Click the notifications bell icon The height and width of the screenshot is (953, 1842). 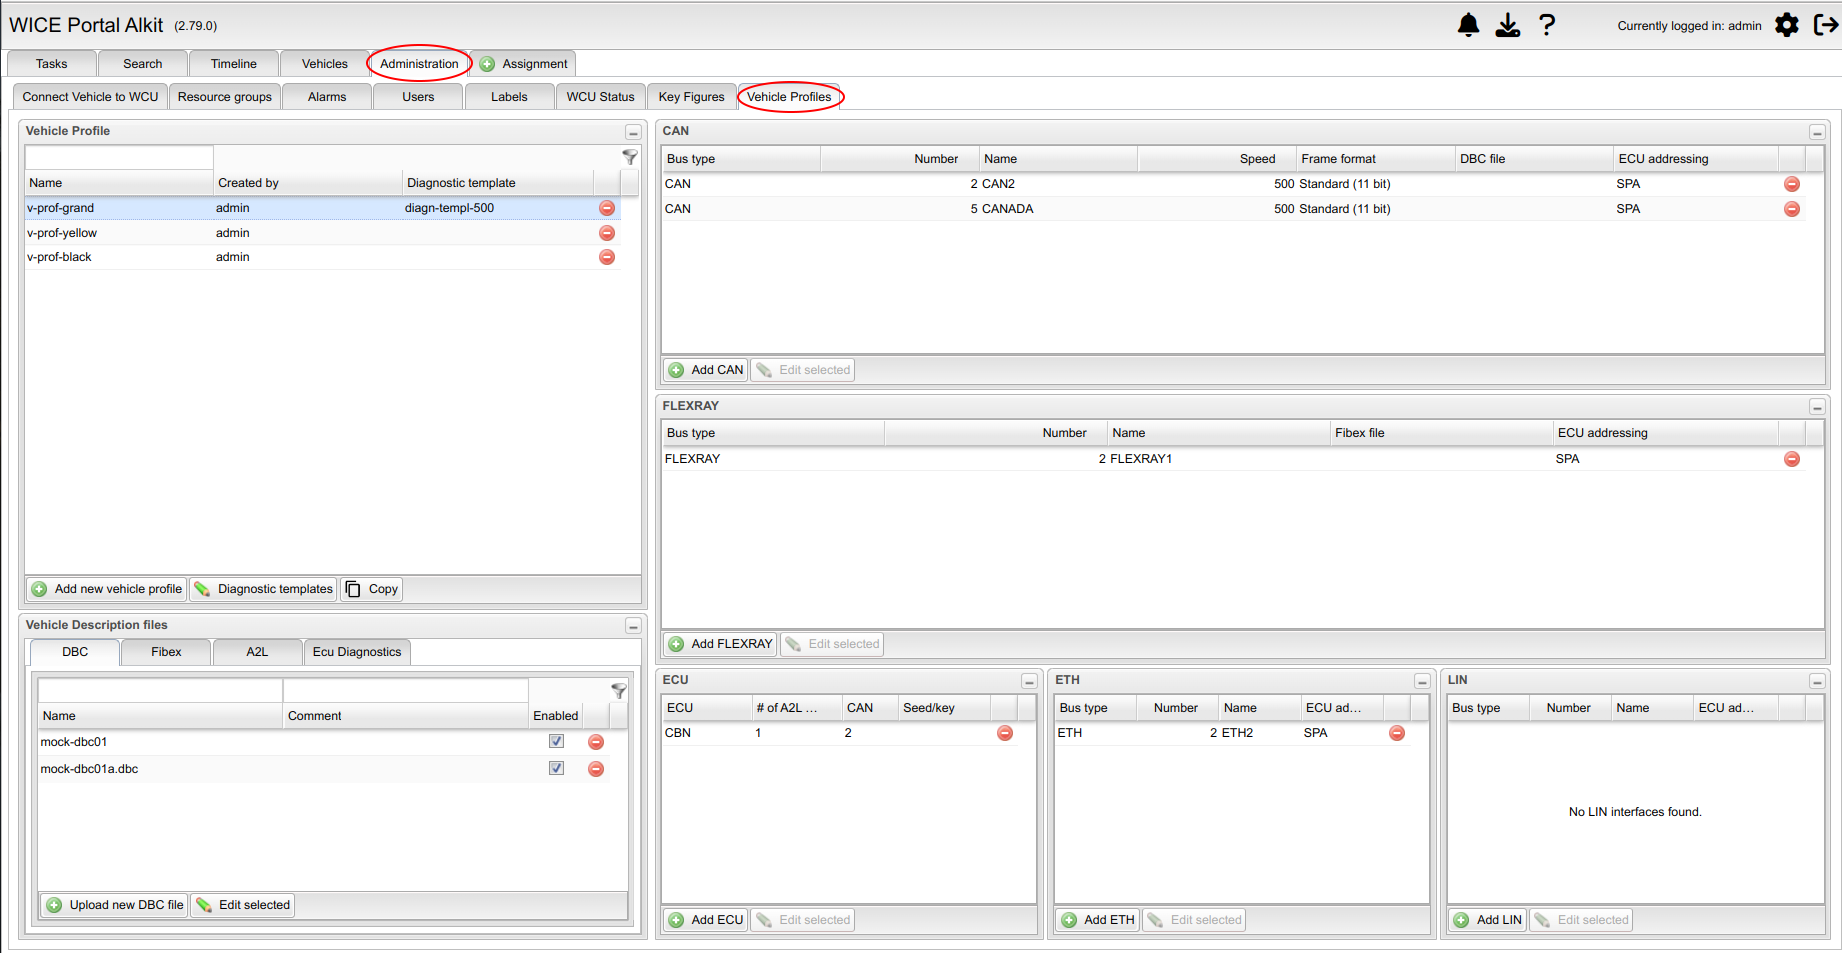click(1468, 25)
